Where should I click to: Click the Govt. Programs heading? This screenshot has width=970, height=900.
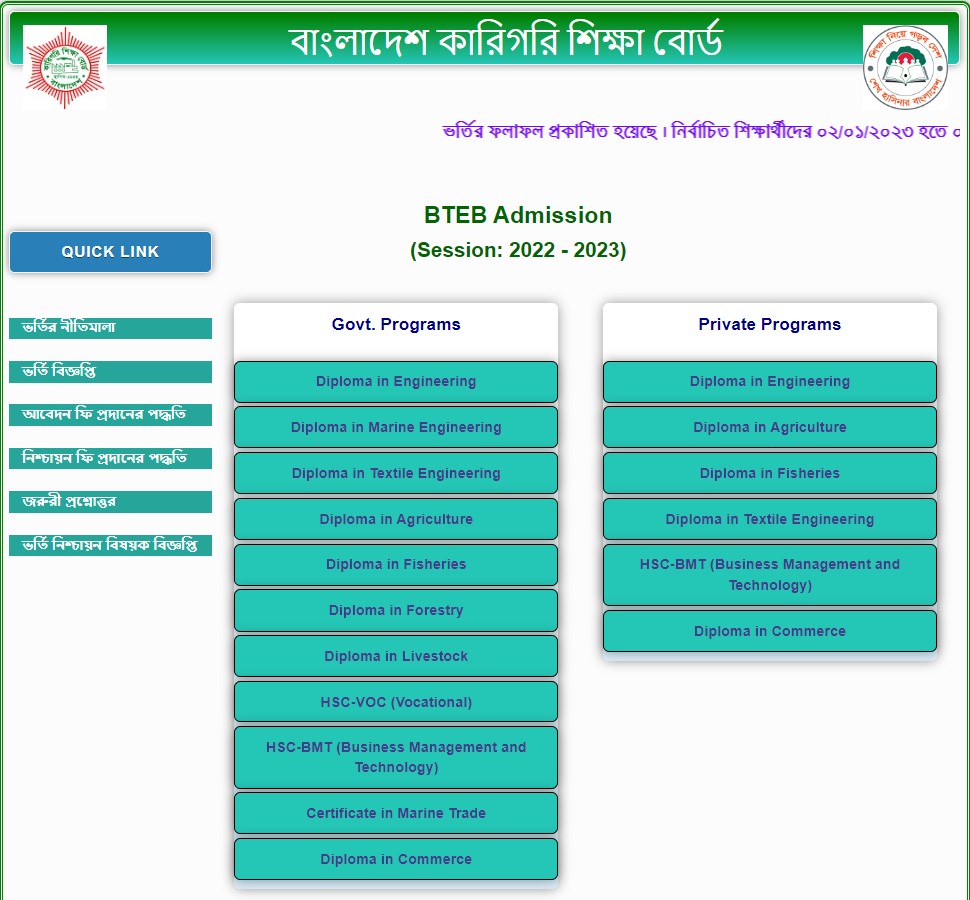(x=396, y=325)
